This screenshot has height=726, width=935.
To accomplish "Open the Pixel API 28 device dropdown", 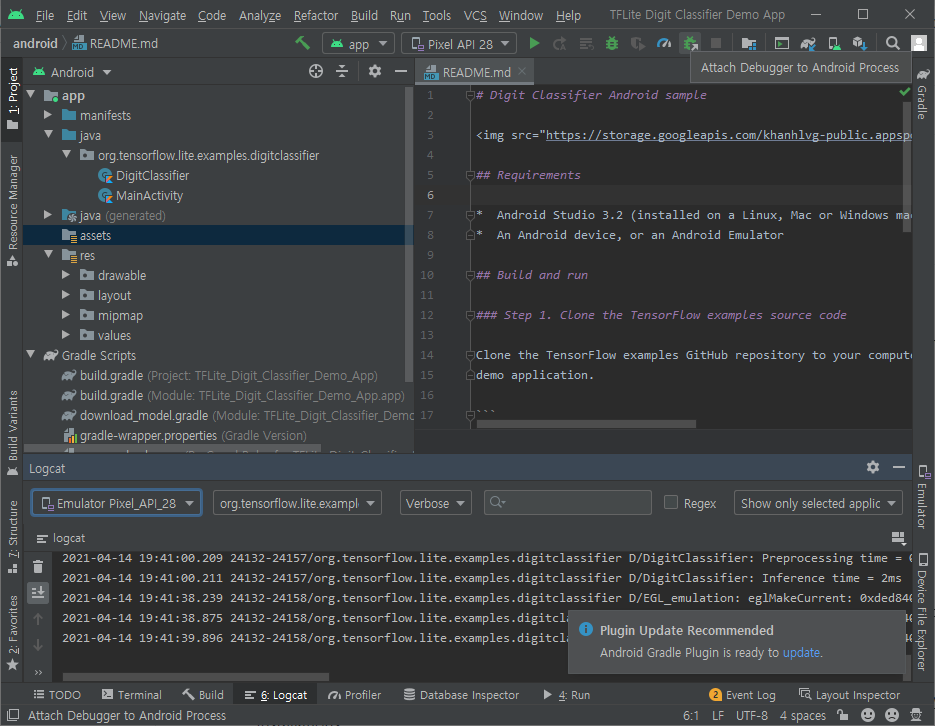I will click(459, 44).
